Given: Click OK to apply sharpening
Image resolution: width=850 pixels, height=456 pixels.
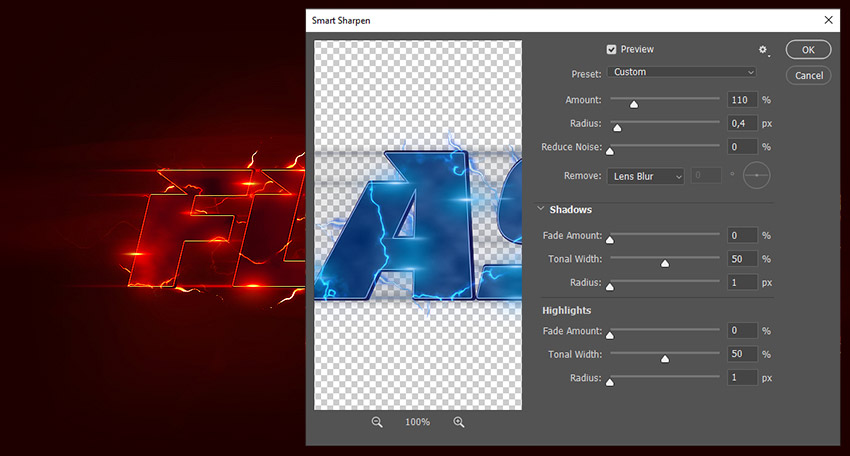Looking at the screenshot, I should coord(808,50).
